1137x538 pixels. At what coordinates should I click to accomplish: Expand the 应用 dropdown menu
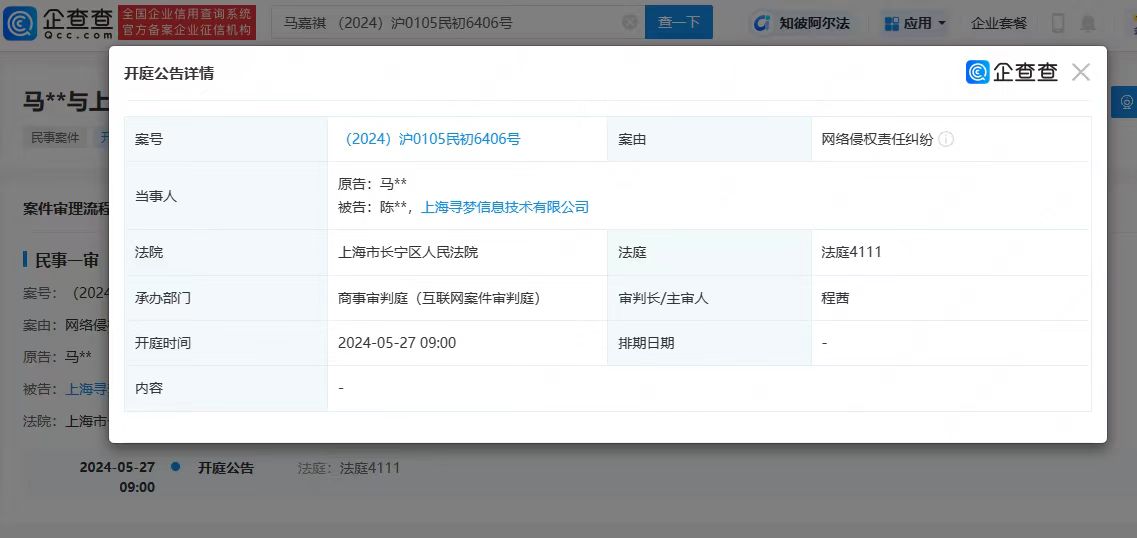915,23
